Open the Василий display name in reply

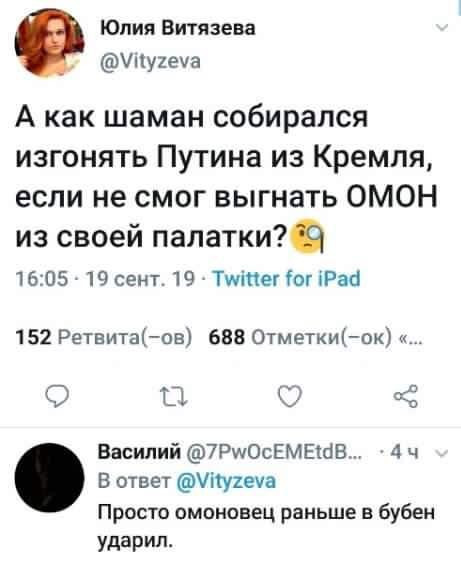[x=139, y=453]
